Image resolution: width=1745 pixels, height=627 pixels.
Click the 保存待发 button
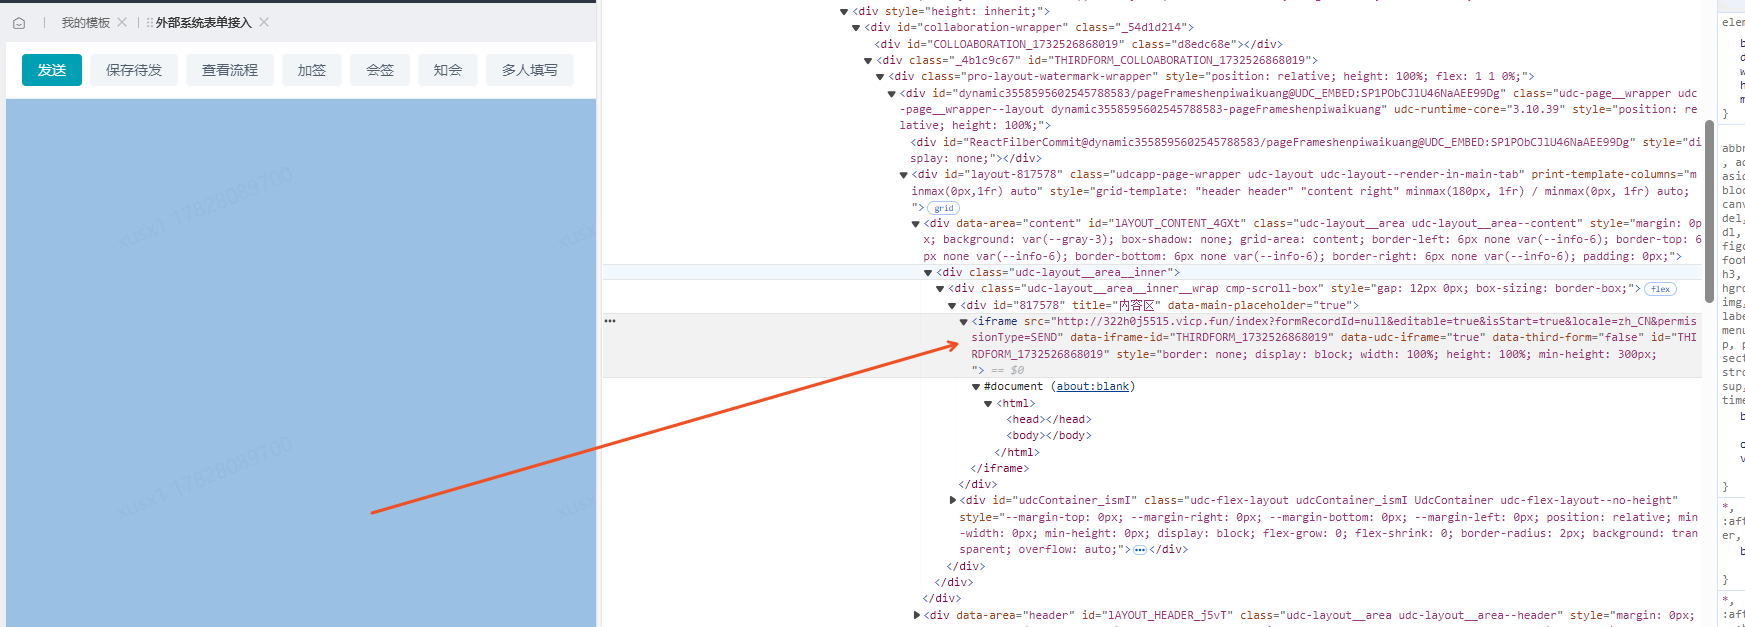(134, 70)
